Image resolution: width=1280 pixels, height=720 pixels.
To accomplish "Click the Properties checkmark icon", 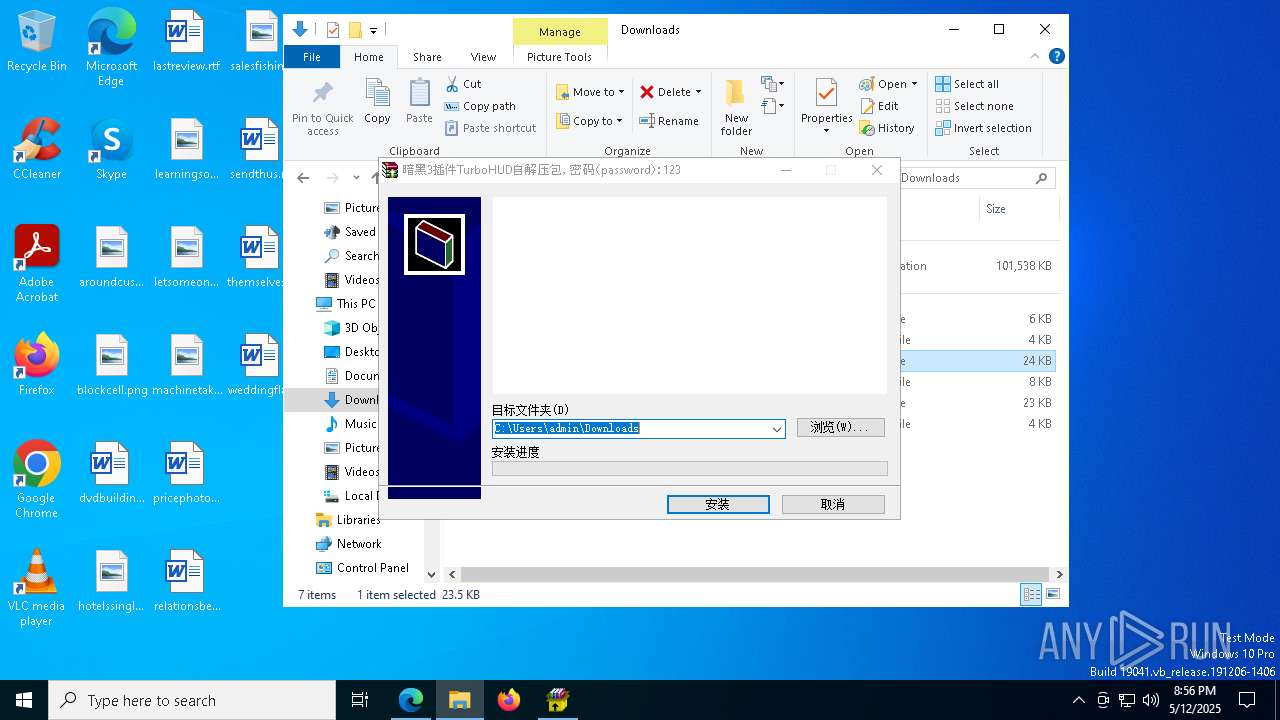I will 826,95.
